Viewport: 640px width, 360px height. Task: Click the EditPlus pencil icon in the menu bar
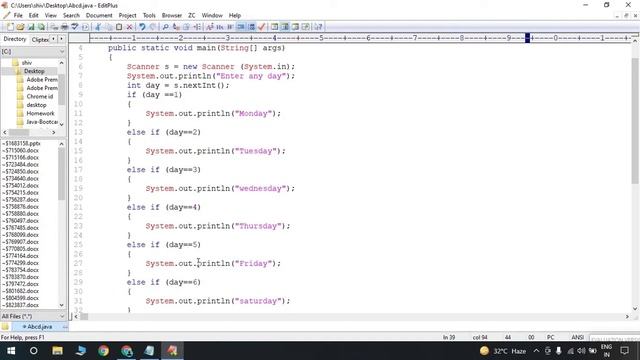click(x=7, y=16)
